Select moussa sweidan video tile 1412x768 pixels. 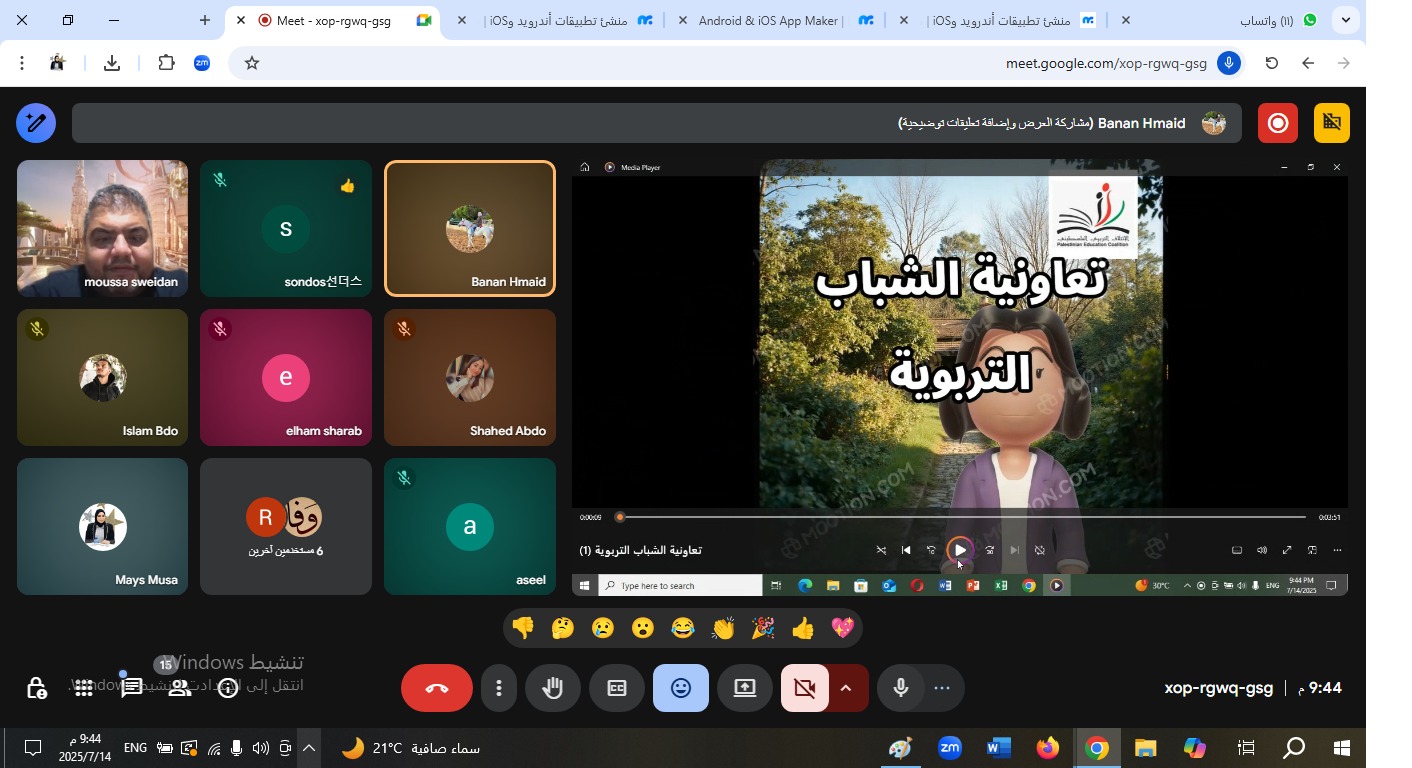pyautogui.click(x=102, y=229)
